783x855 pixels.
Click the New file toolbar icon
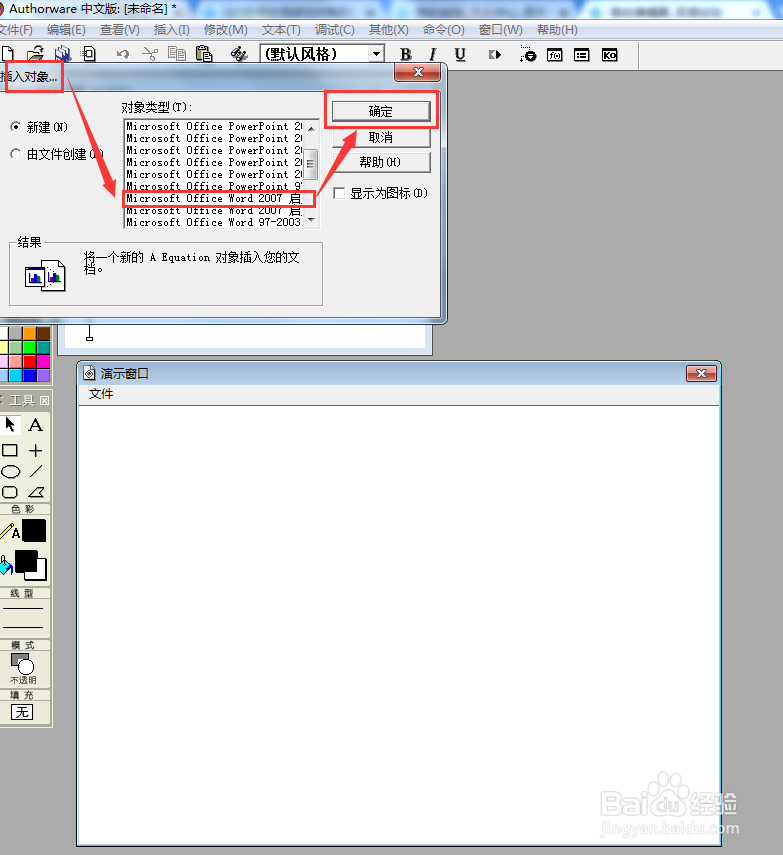[7, 54]
